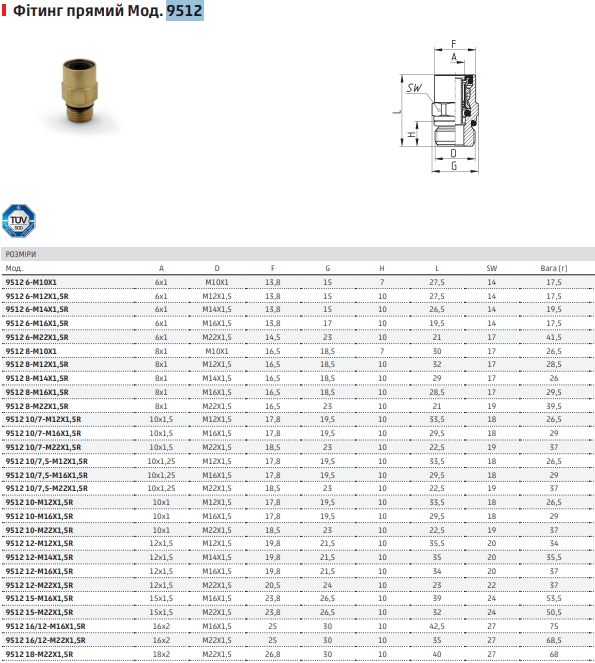Screen dimensions: 595x663
Task: Click weight 53,5 in 15-M16X1,5R row
Action: click(x=554, y=598)
